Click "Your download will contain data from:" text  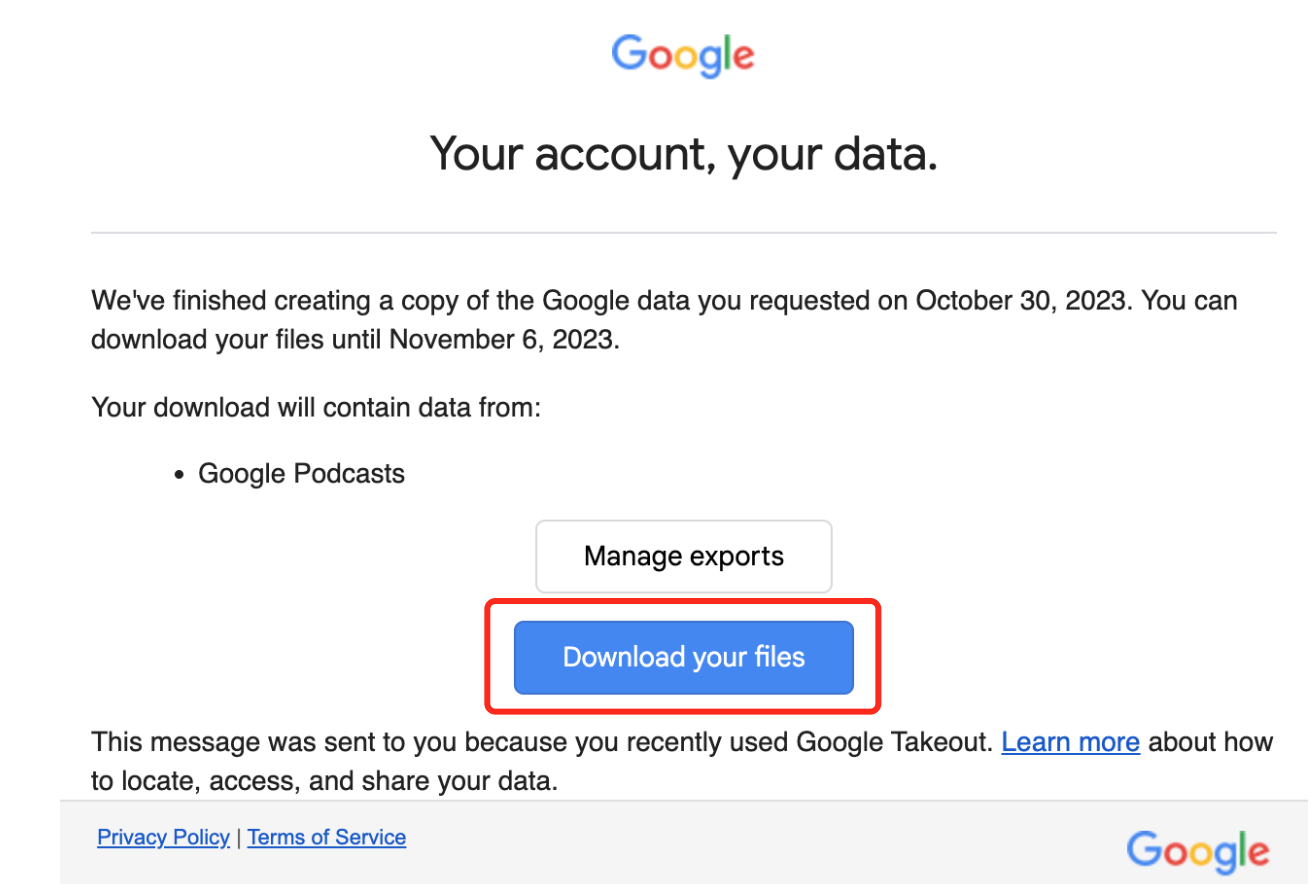coord(316,408)
